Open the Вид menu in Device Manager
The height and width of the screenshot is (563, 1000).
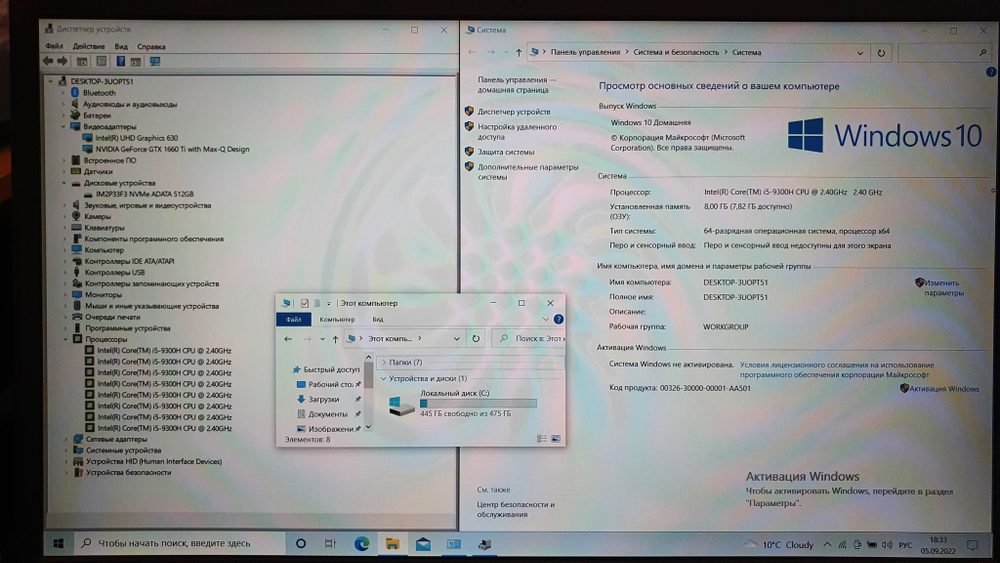click(121, 47)
